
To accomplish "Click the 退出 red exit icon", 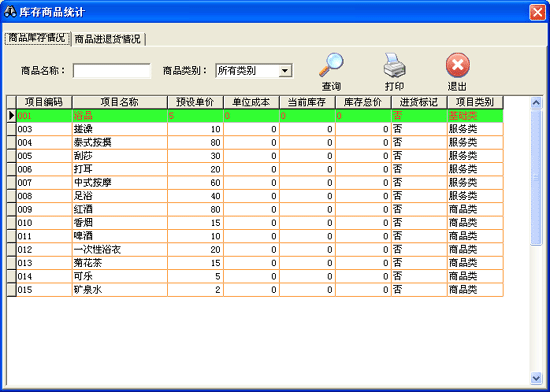I will coord(458,65).
